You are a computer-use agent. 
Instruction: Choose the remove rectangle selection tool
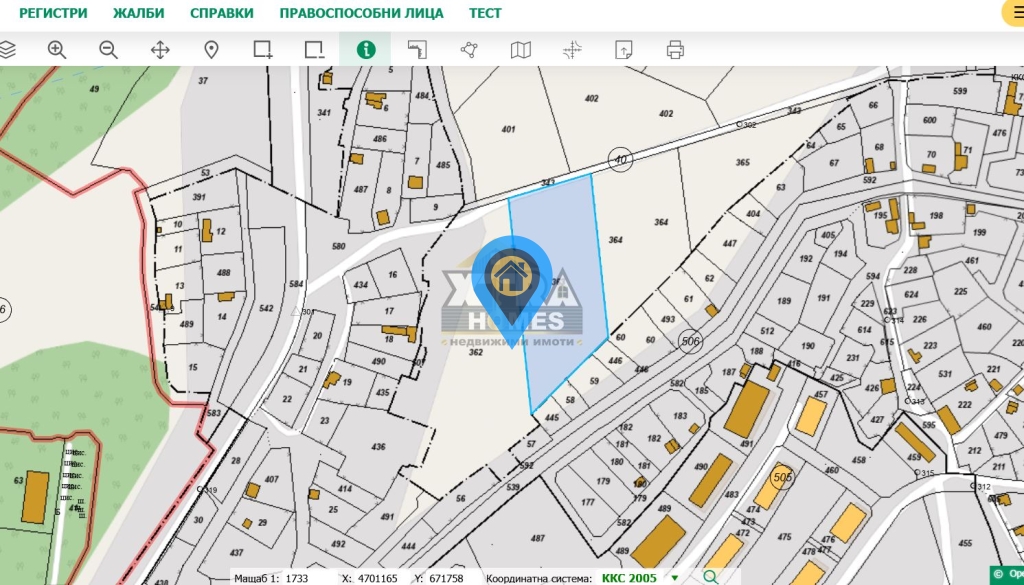(314, 50)
